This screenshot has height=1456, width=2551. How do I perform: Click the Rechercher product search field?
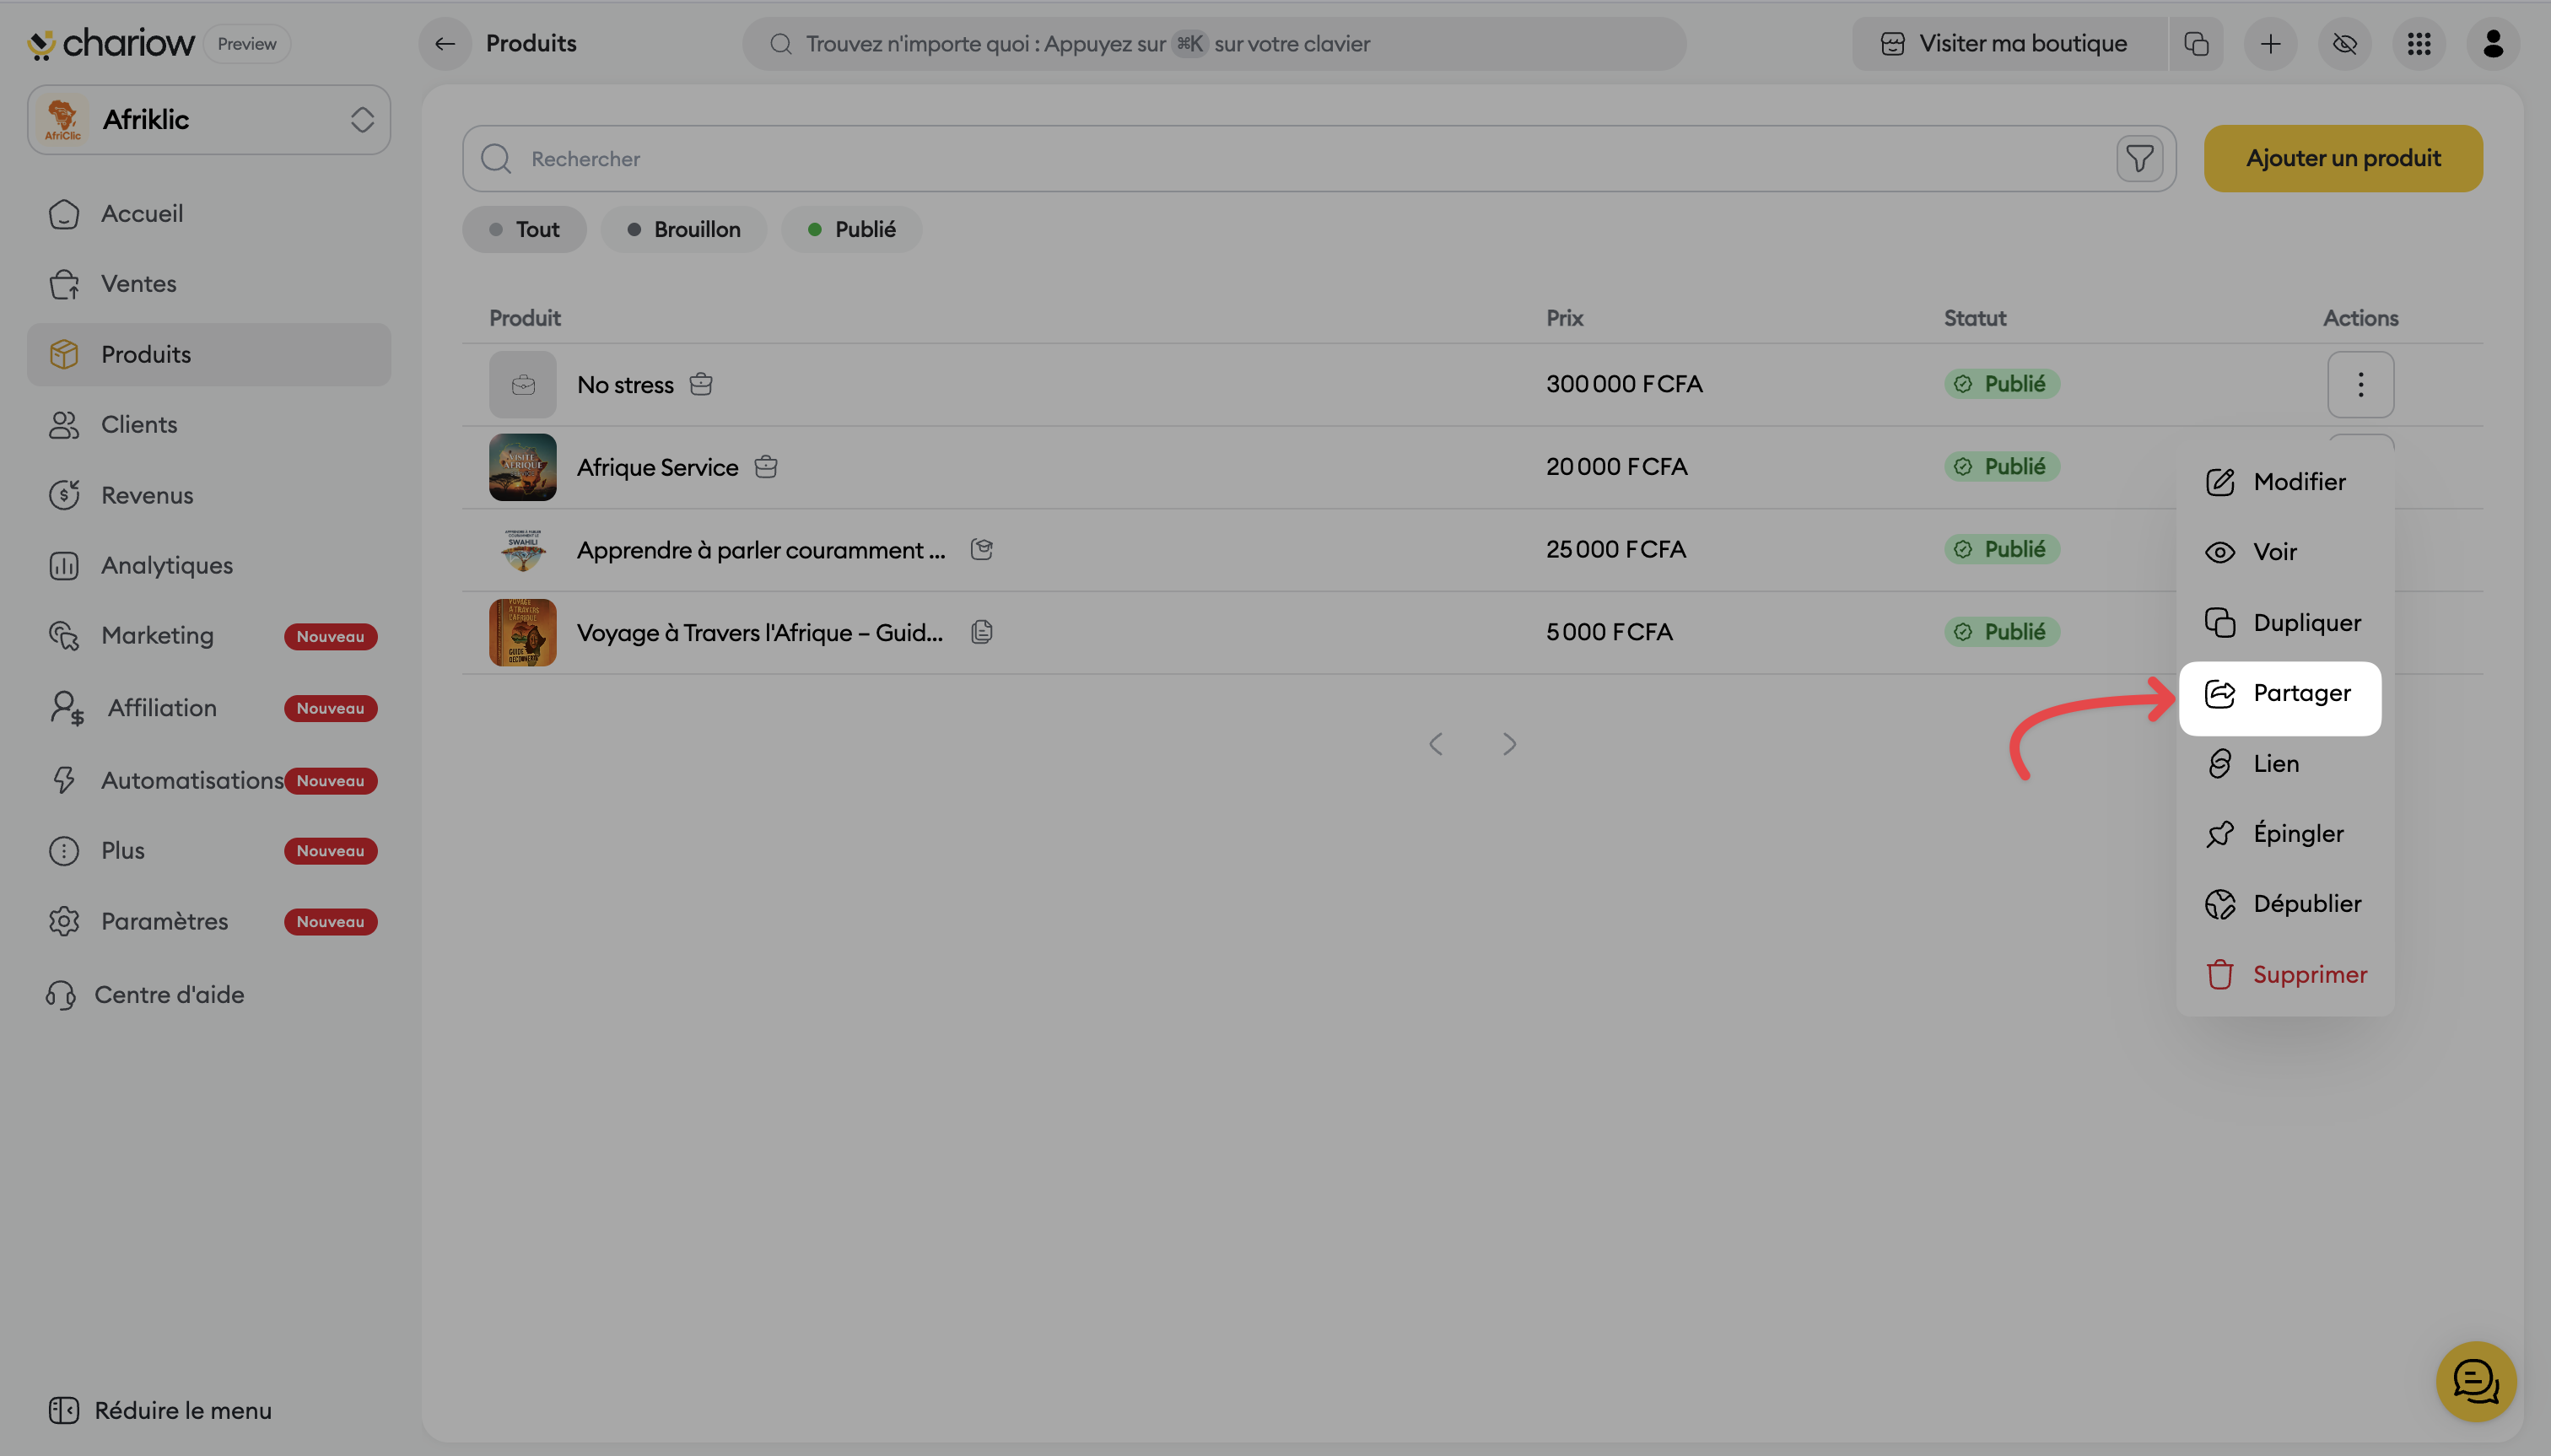[x=1300, y=158]
